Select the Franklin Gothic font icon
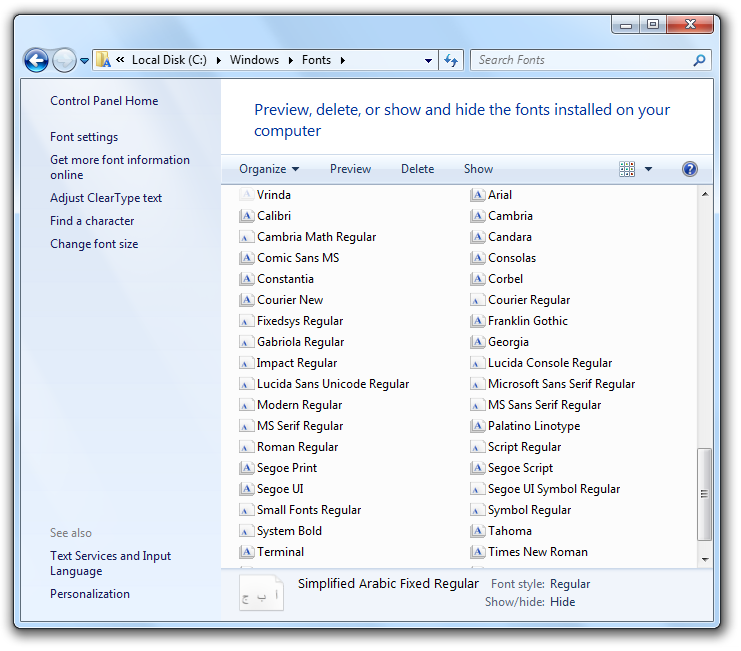This screenshot has width=741, height=651. pyautogui.click(x=477, y=321)
